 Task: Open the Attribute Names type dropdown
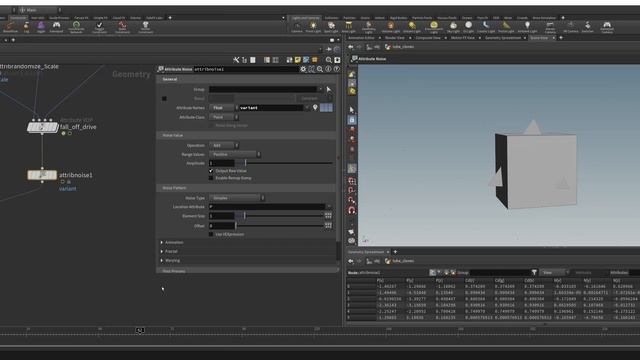[223, 108]
